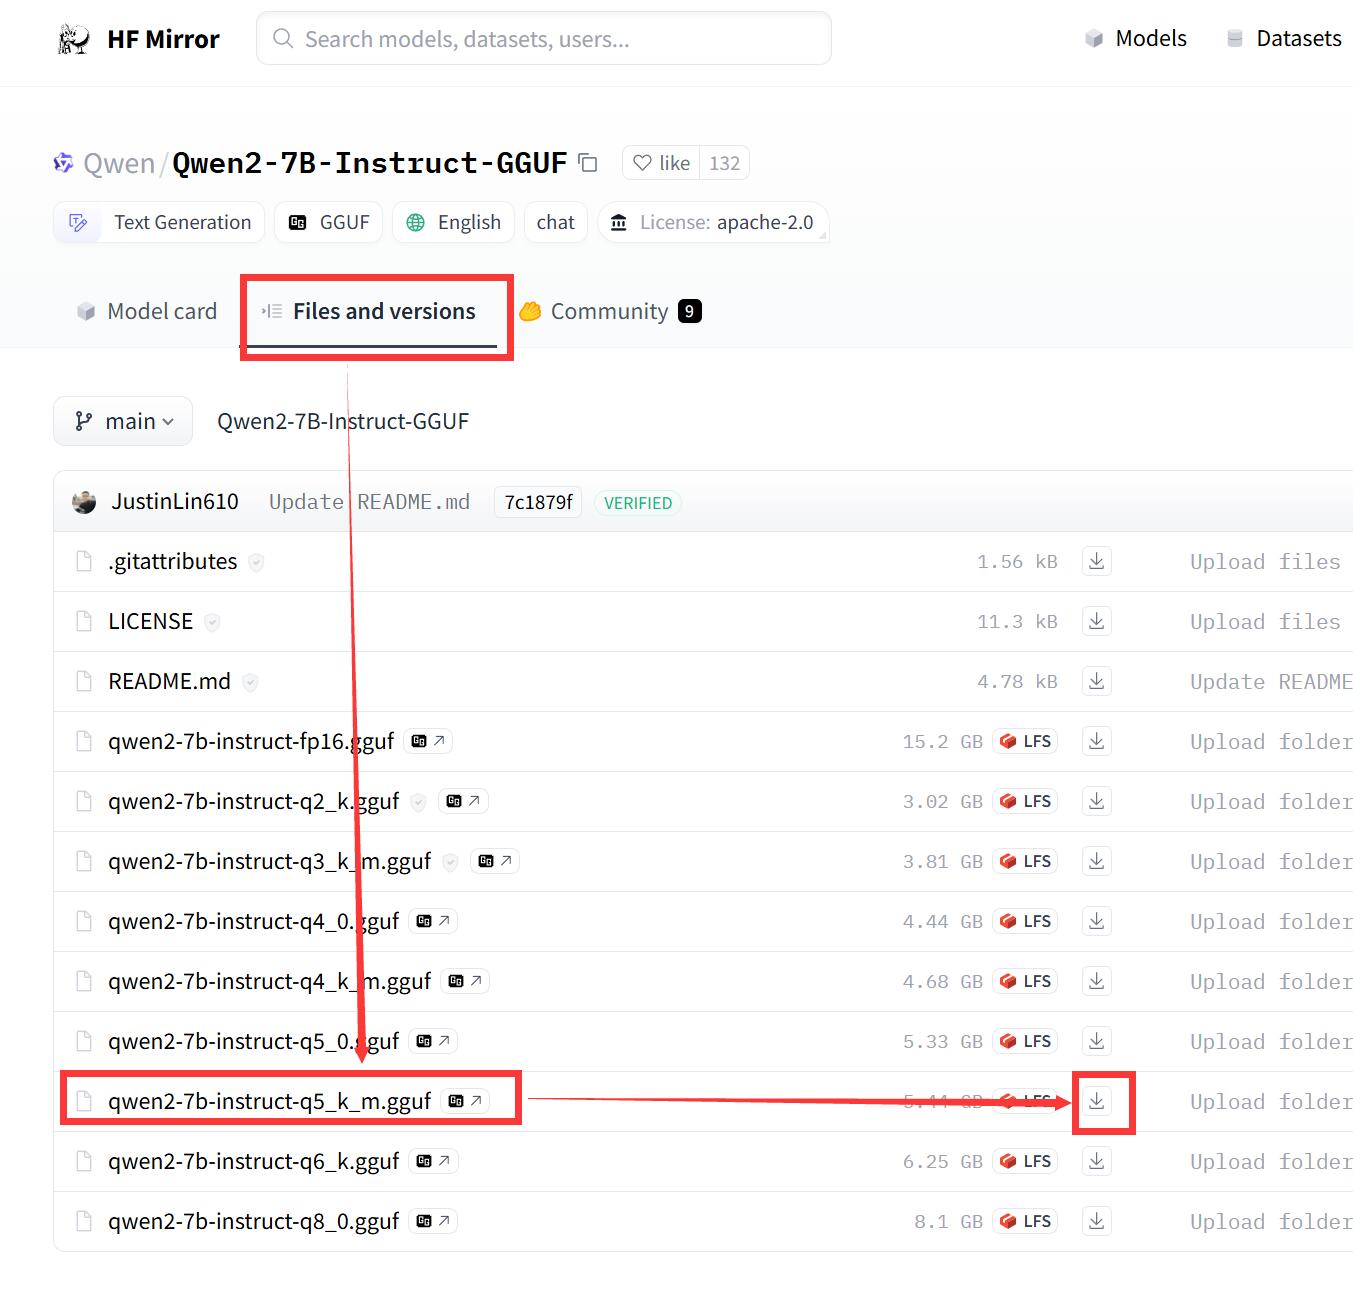Open the Models navigation link

point(1136,38)
